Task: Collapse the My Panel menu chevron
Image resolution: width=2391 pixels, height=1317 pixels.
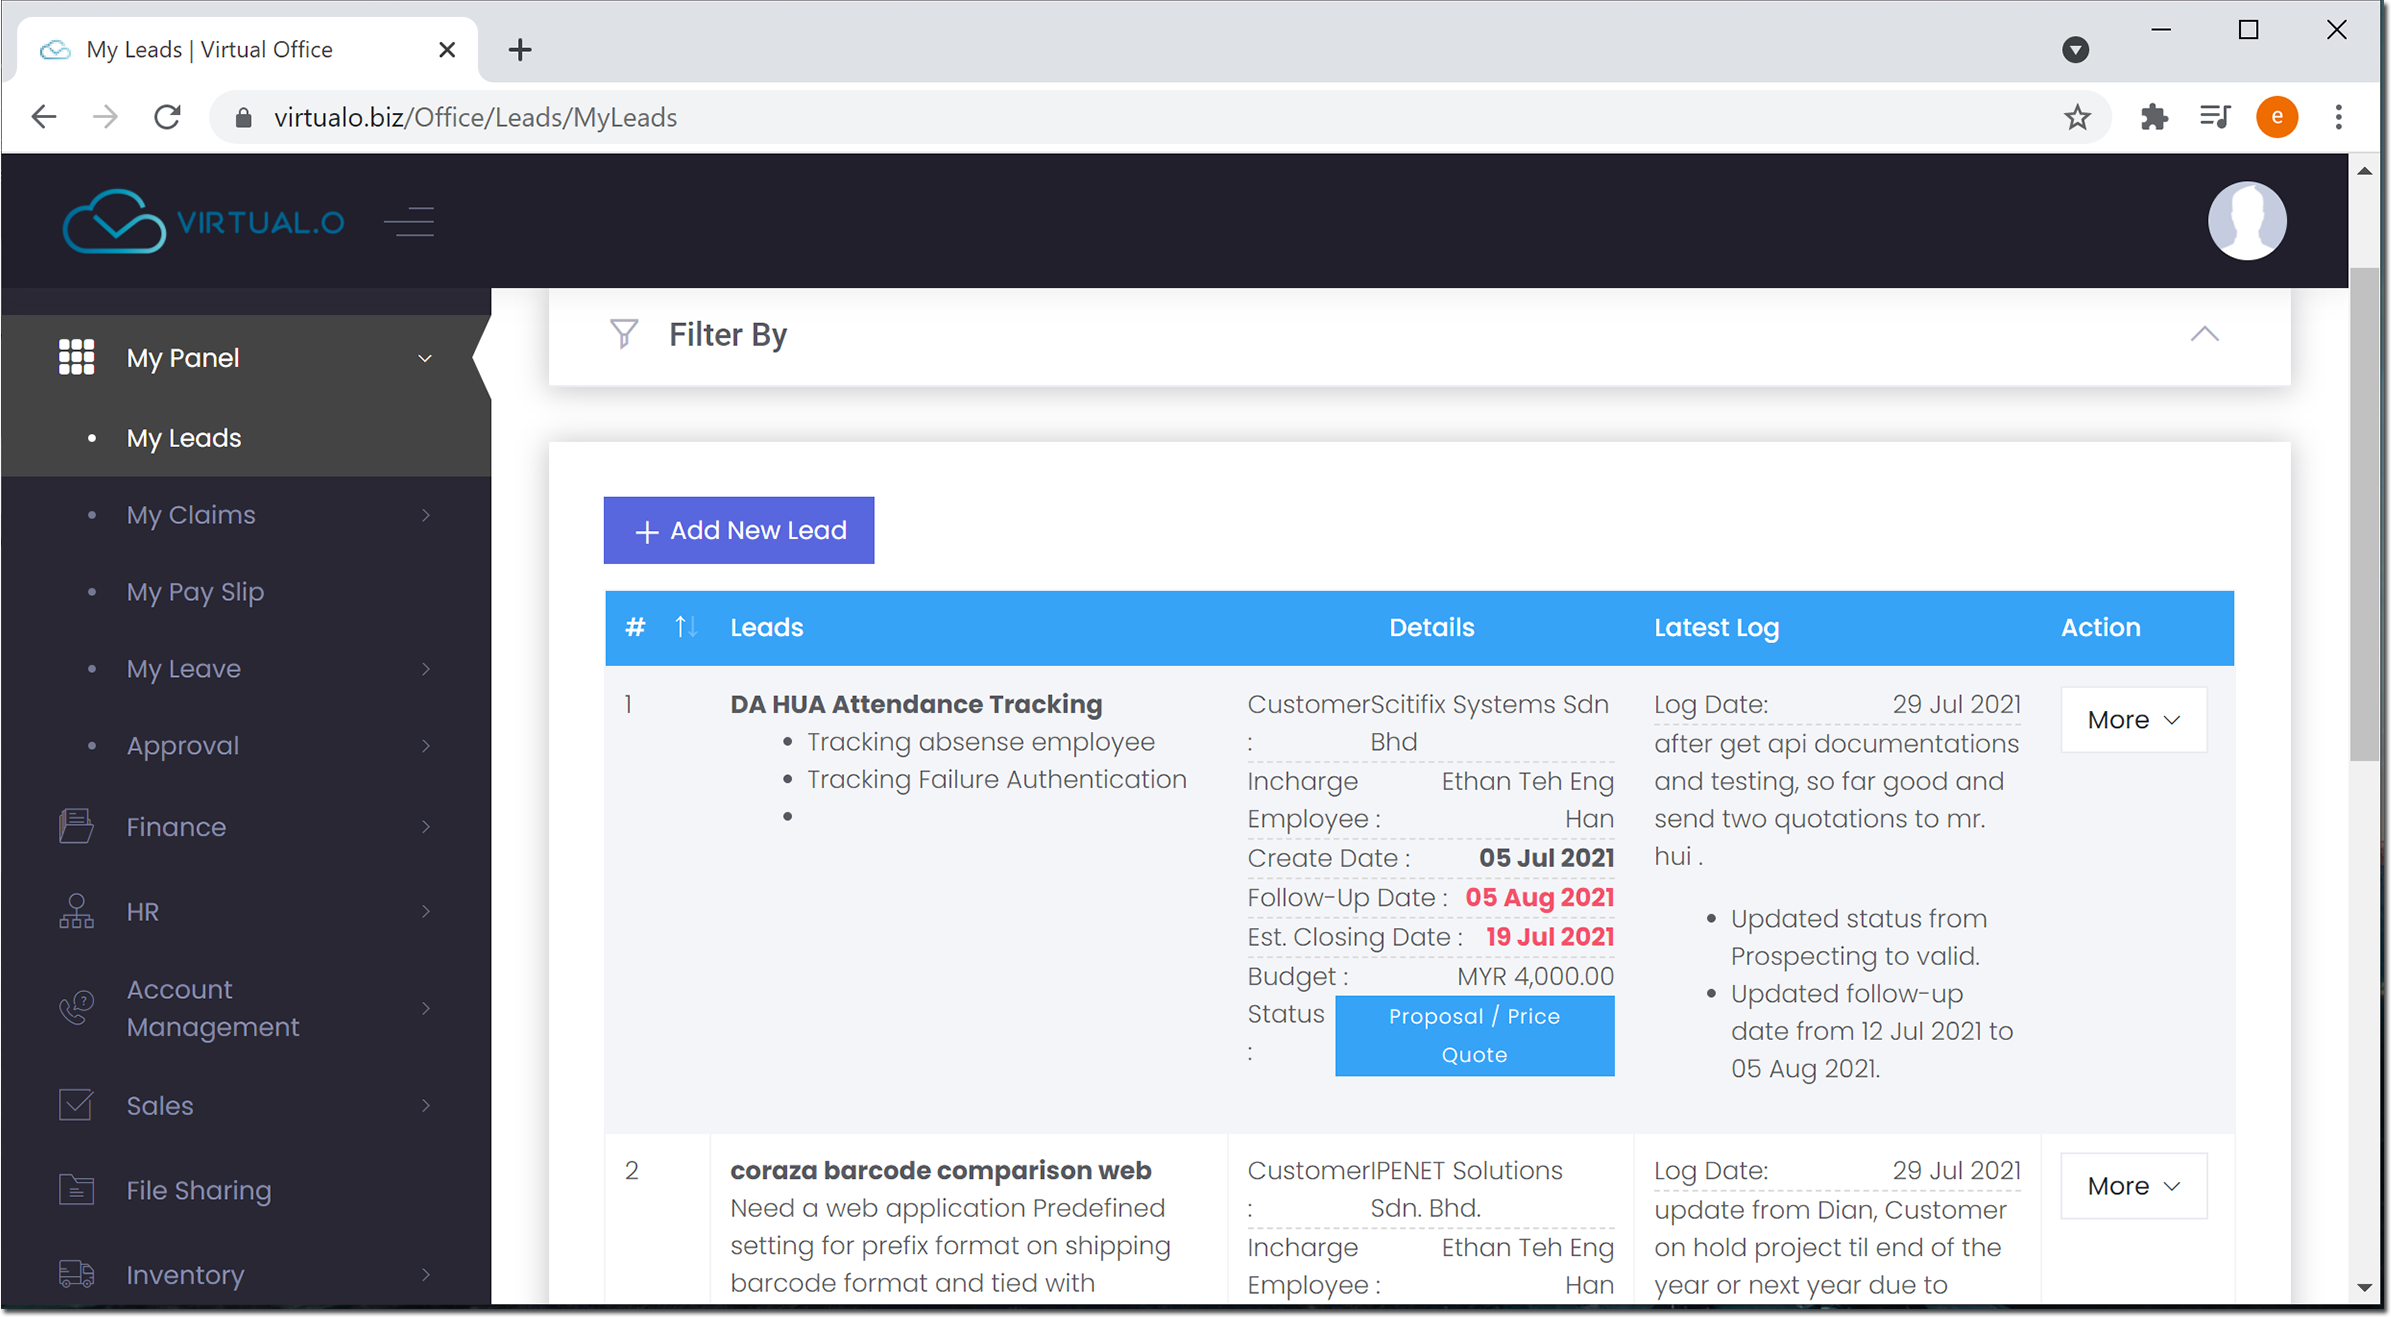Action: [425, 358]
